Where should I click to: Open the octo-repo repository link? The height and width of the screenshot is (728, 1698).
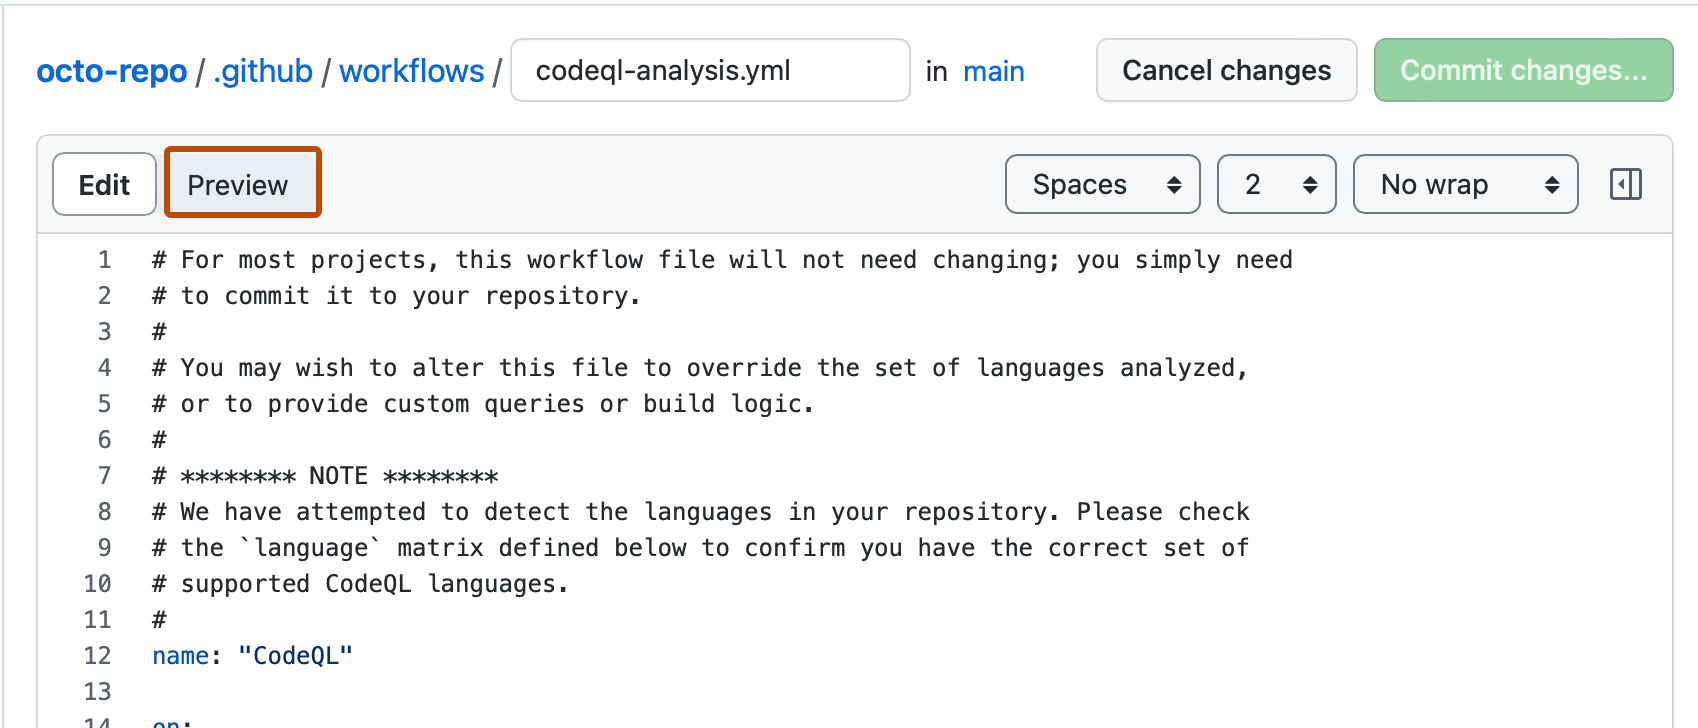[x=111, y=70]
